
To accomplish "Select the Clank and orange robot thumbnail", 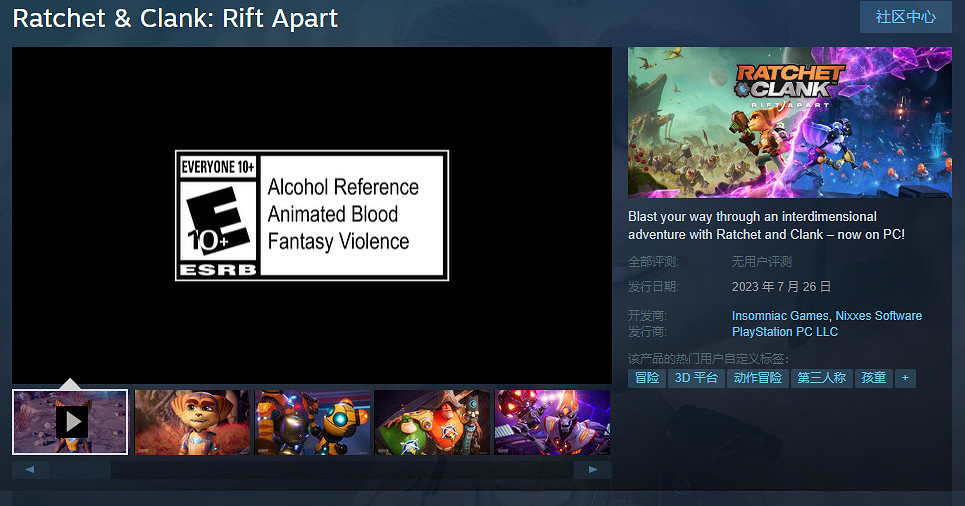I will click(312, 422).
